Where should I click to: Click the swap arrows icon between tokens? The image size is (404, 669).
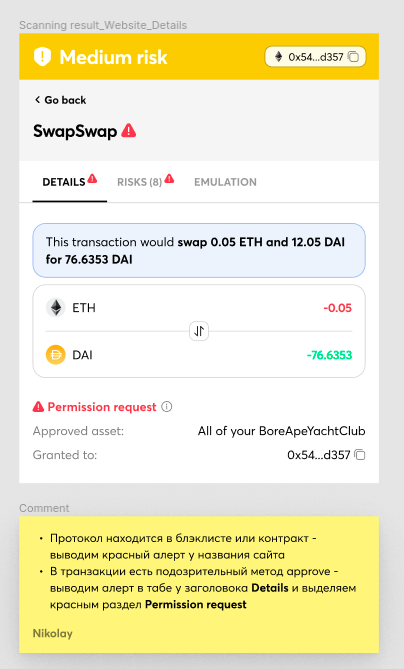tap(199, 331)
